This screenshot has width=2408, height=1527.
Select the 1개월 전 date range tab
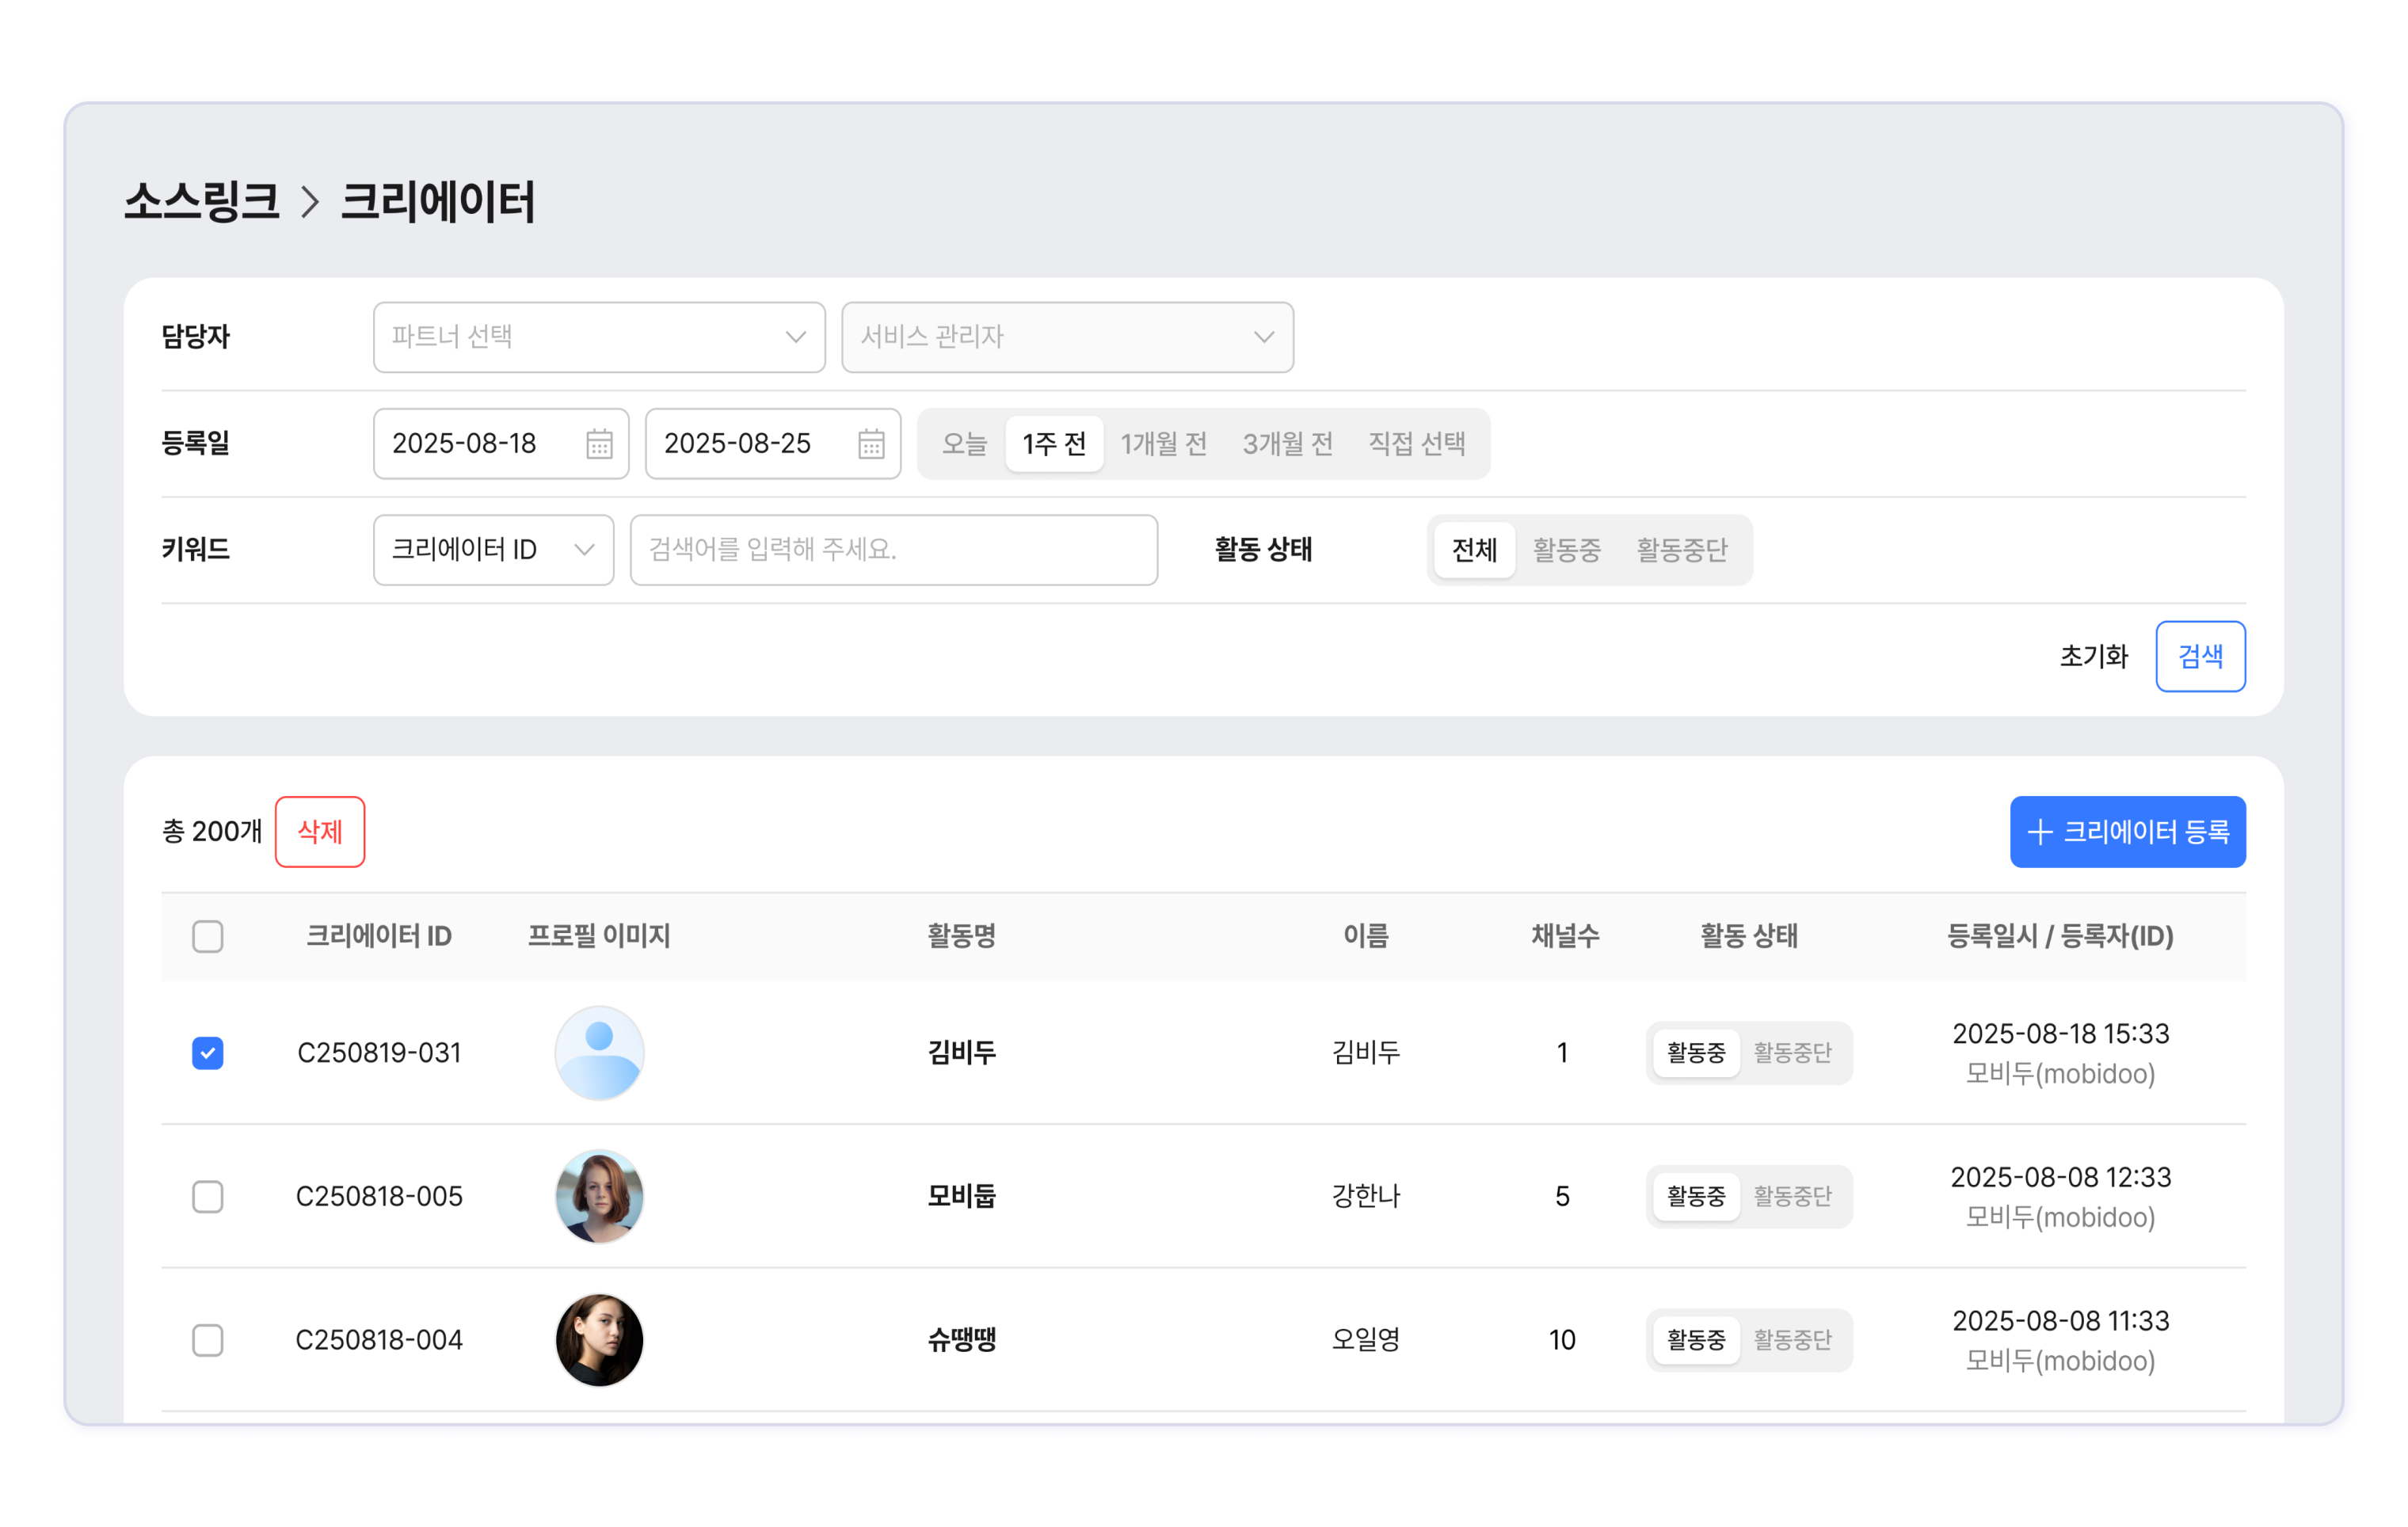pyautogui.click(x=1163, y=444)
